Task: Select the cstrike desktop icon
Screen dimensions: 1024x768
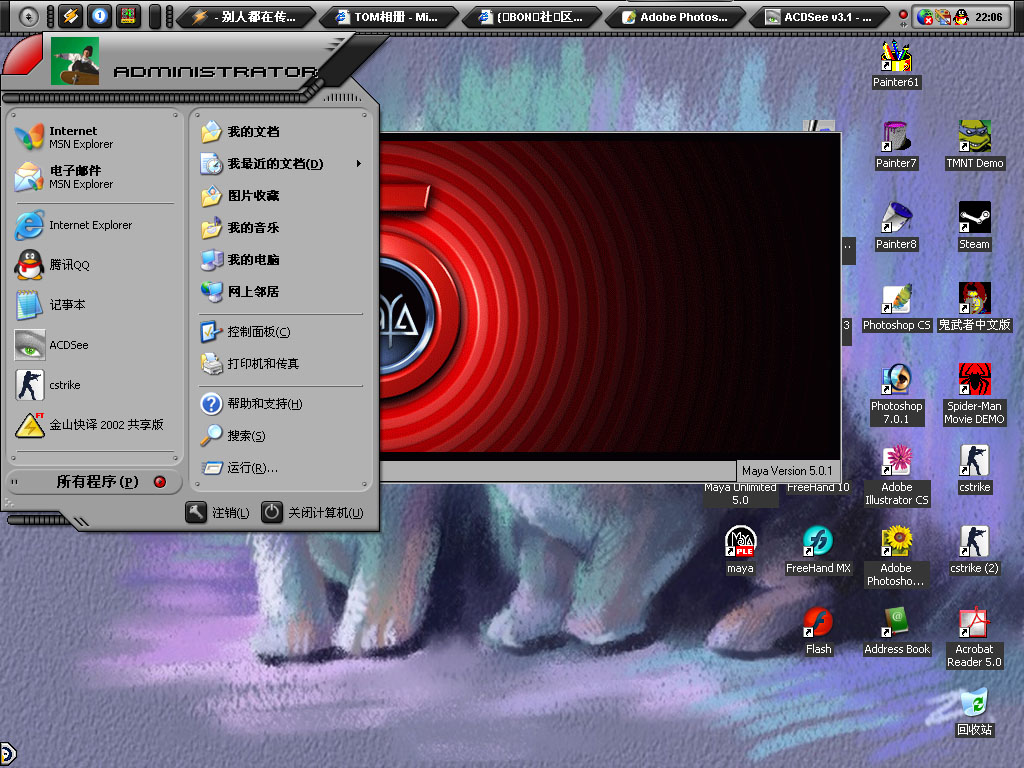Action: tap(974, 469)
